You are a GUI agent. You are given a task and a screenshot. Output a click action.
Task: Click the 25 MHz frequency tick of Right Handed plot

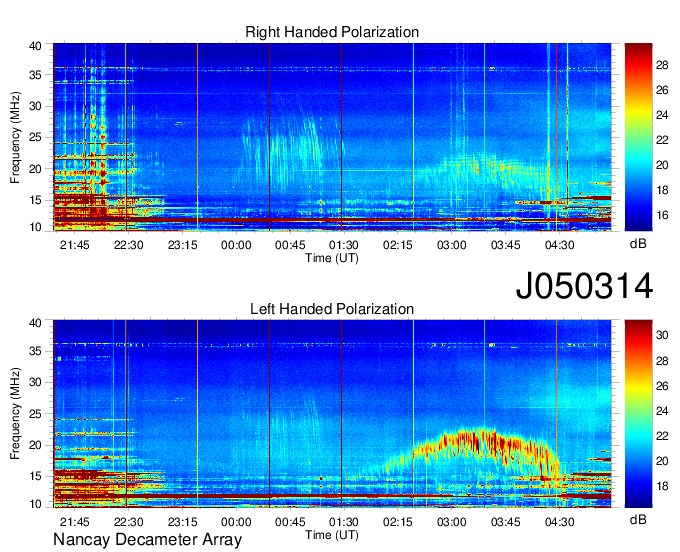click(35, 137)
